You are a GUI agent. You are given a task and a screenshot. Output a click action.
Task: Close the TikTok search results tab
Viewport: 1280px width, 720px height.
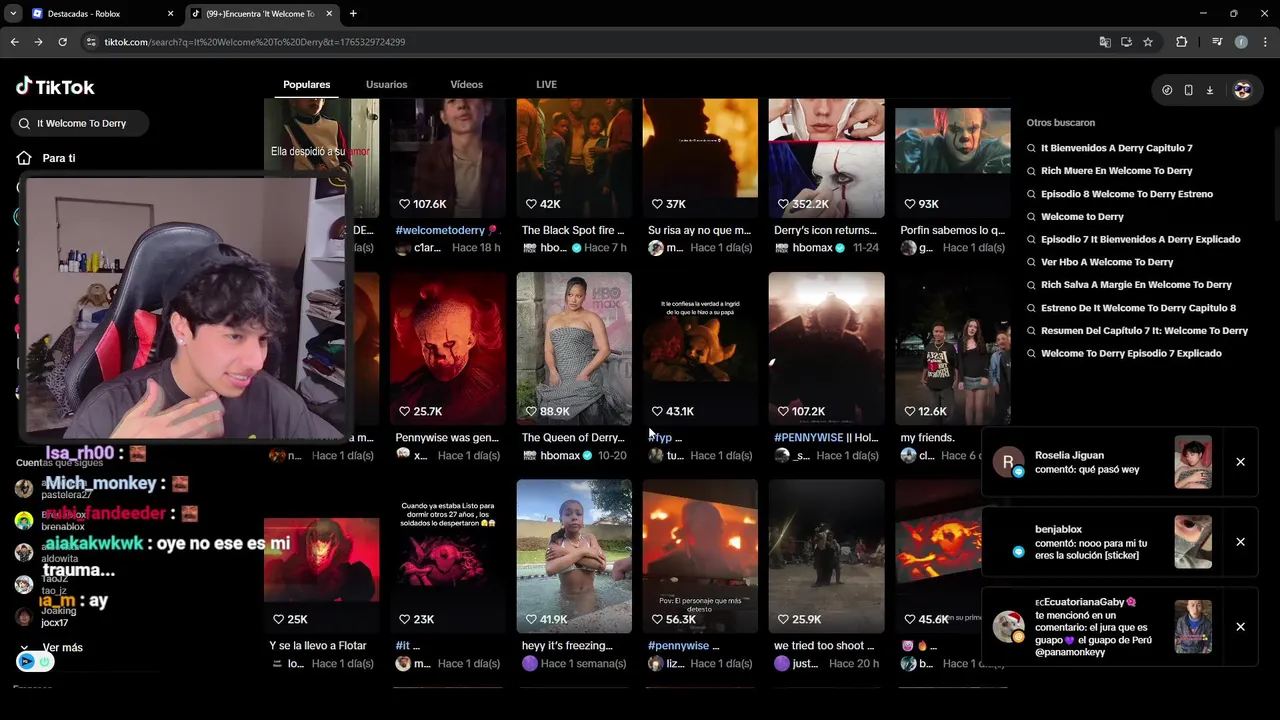(x=330, y=14)
